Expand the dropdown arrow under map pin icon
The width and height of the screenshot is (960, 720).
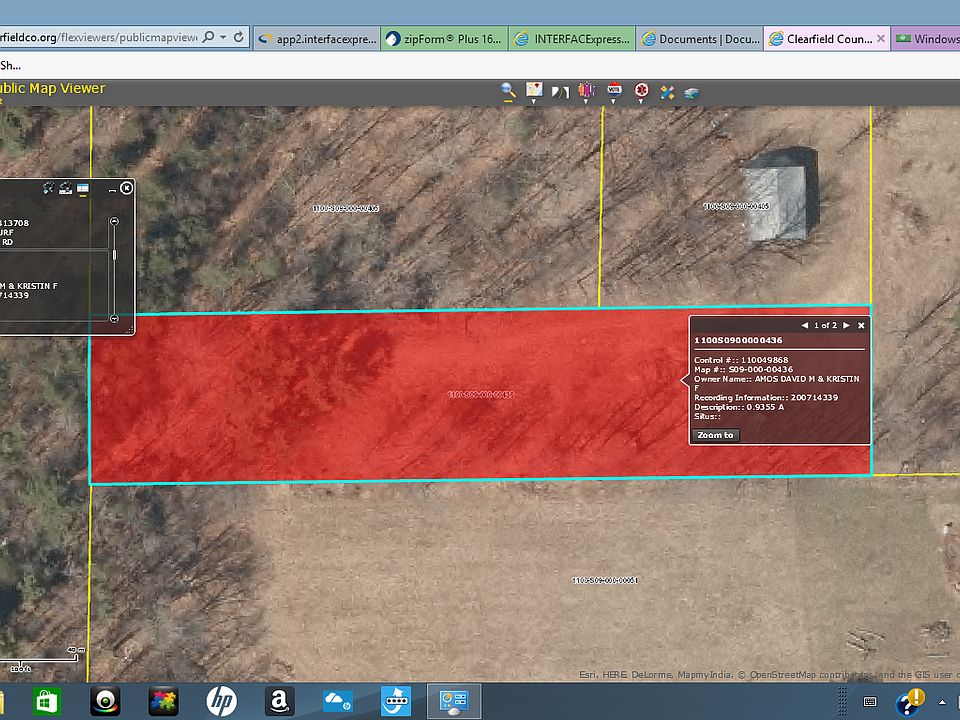point(534,101)
